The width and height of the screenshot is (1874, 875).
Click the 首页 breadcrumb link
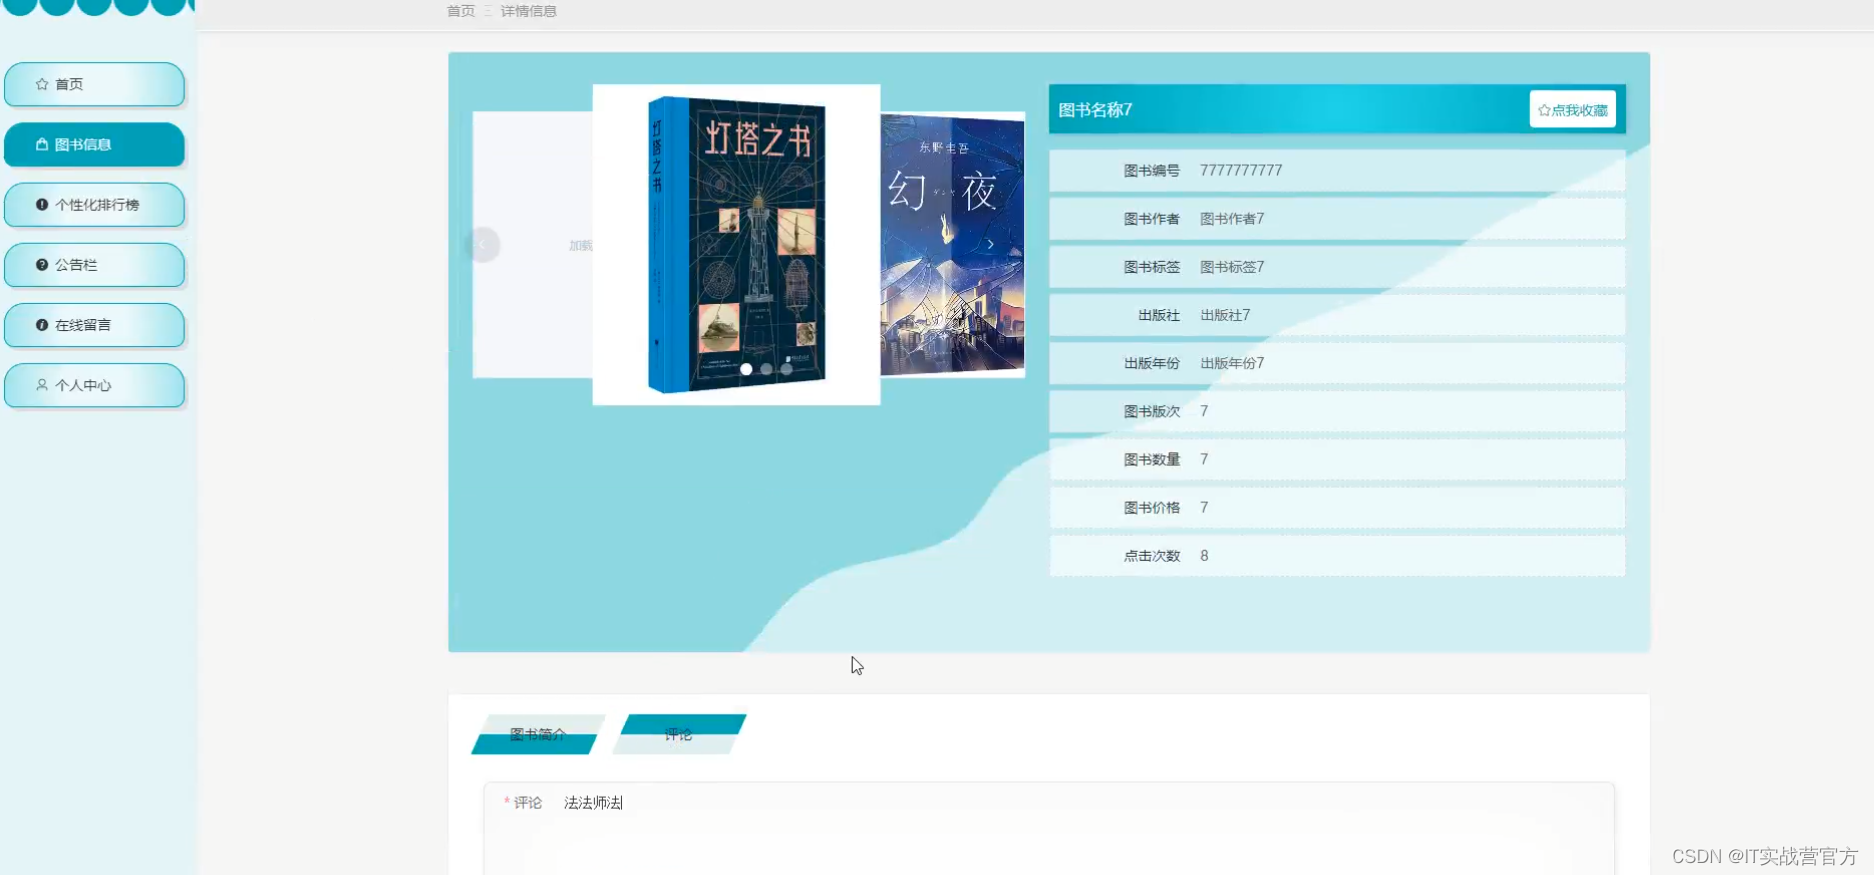point(461,11)
